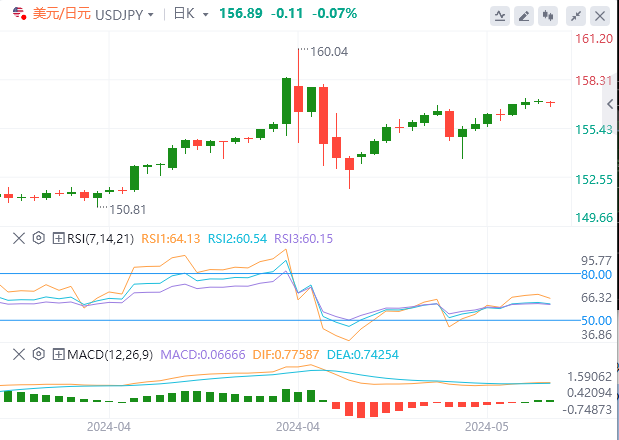619x440 pixels.
Task: Open MACD indicator settings gear
Action: coord(38,354)
